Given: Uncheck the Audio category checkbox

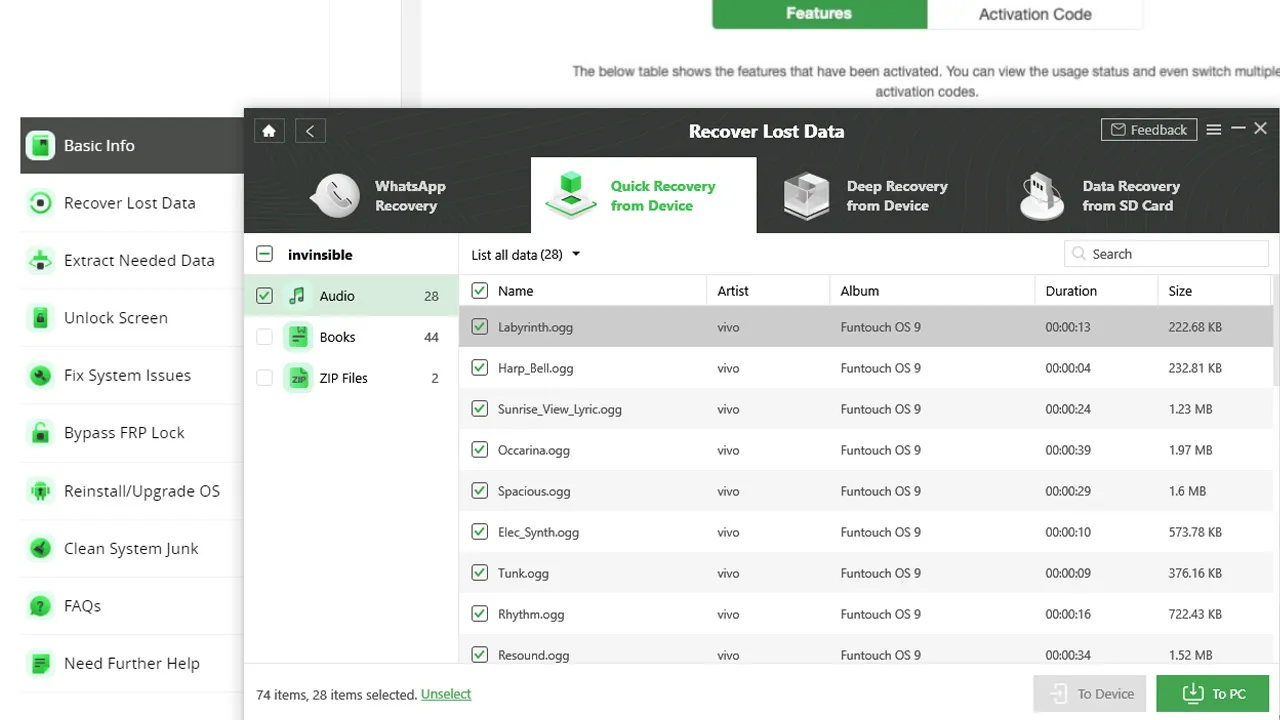Looking at the screenshot, I should pyautogui.click(x=264, y=295).
